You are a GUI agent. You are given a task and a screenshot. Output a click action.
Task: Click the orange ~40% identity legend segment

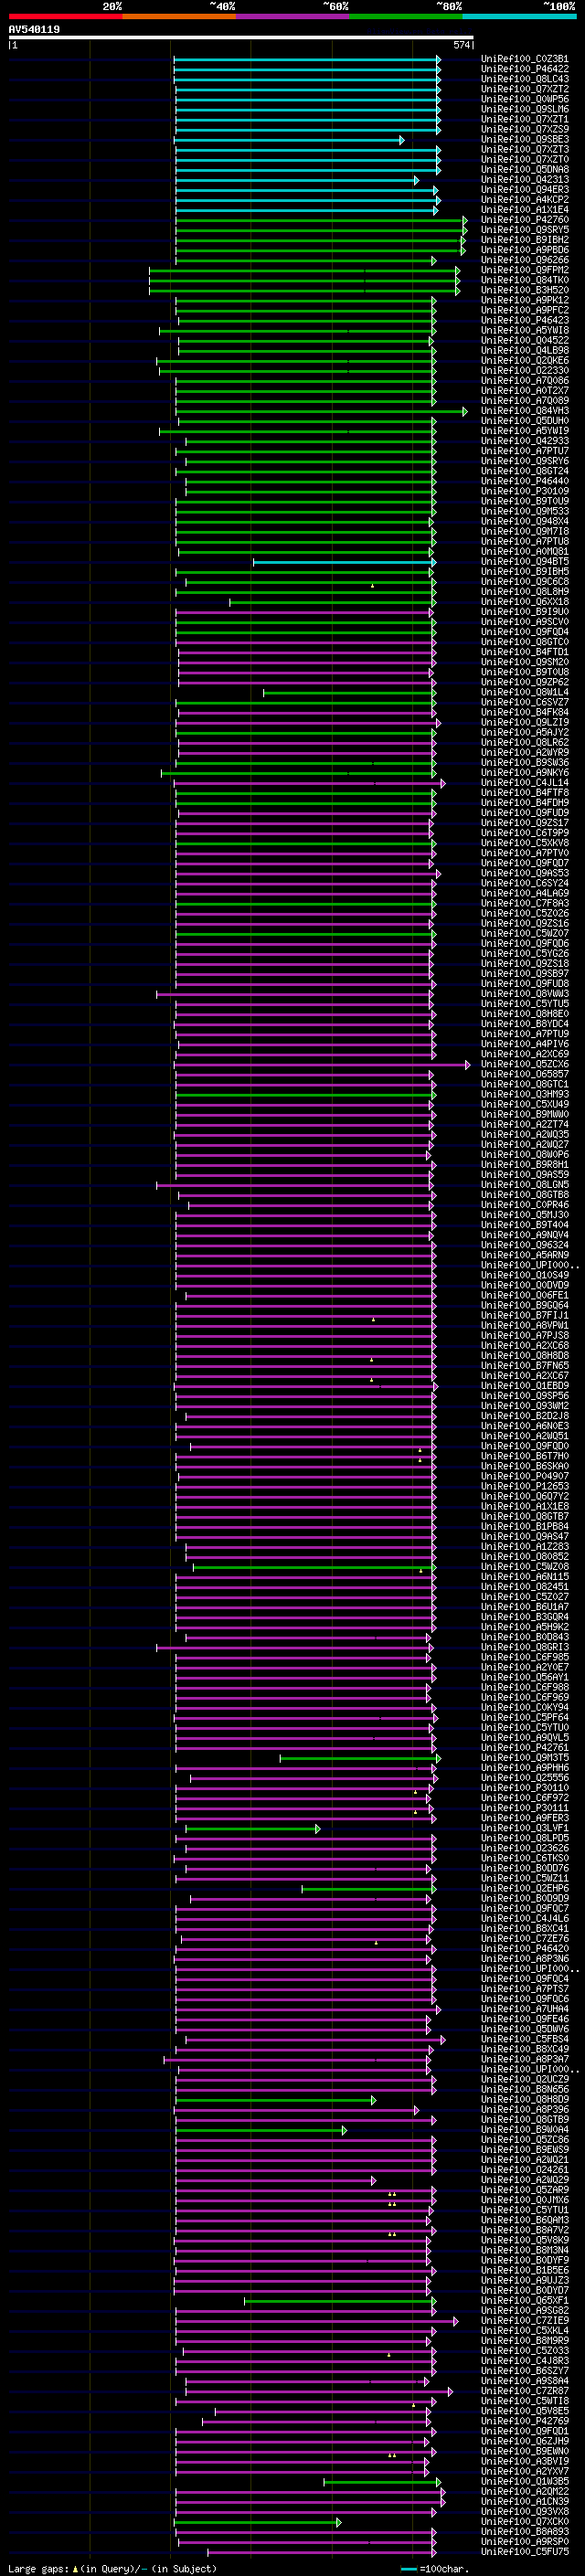point(179,16)
